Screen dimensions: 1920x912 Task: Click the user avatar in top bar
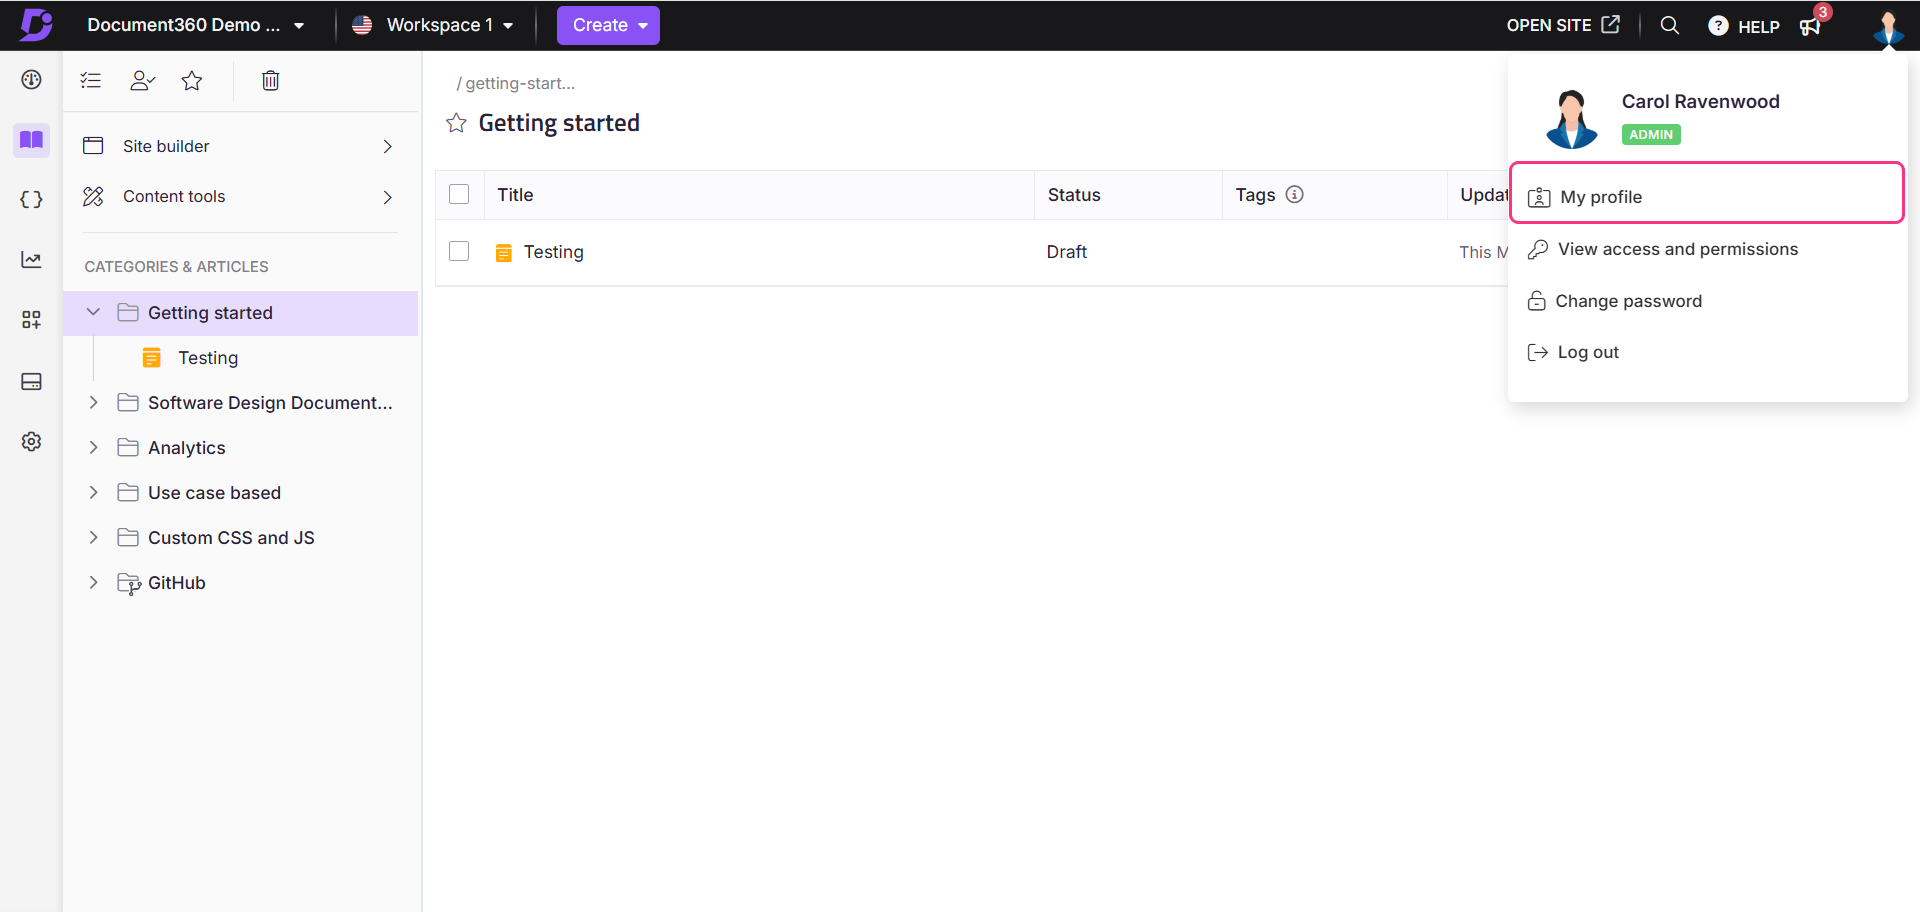click(x=1888, y=26)
